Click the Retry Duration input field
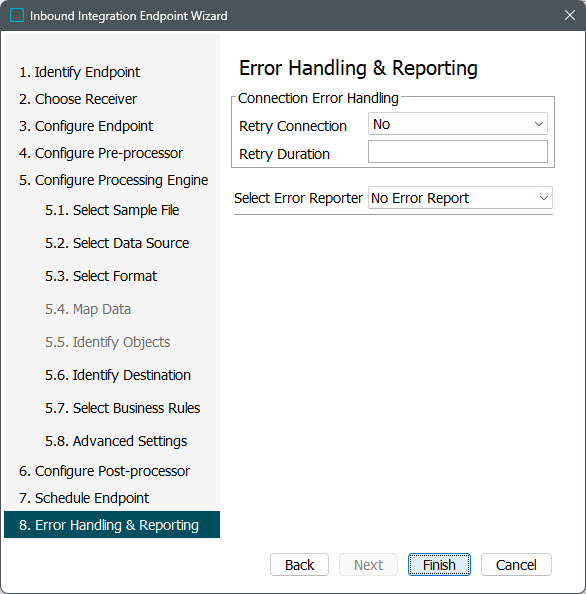This screenshot has height=594, width=586. tap(458, 152)
